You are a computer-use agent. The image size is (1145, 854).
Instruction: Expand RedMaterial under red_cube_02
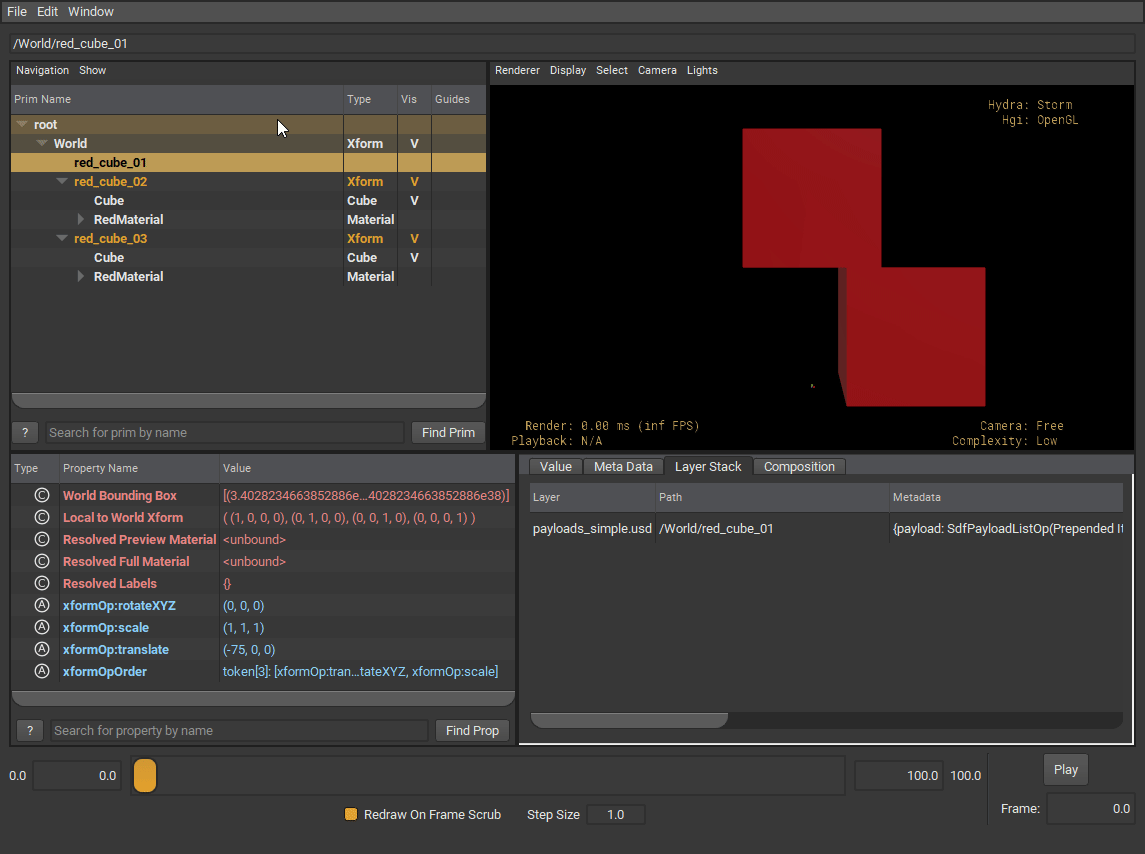81,219
